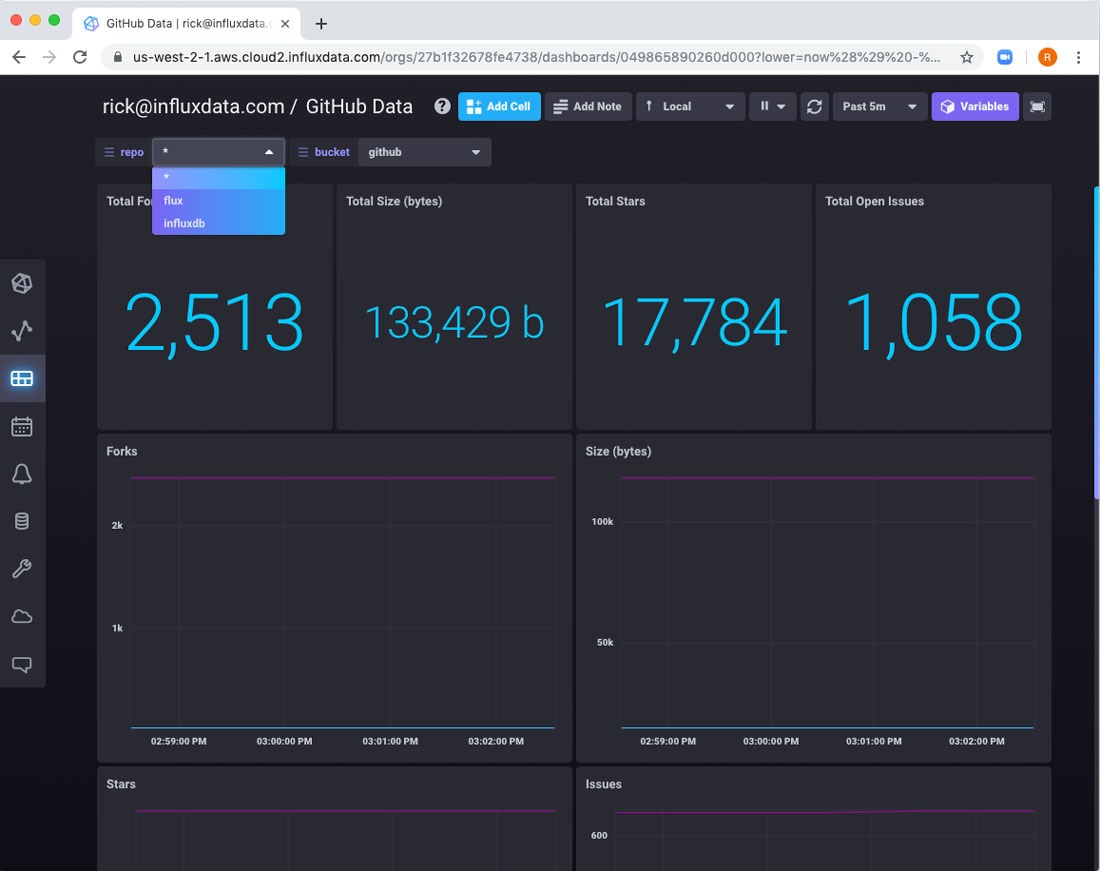Click the cloud icon in sidebar
Screen dimensions: 1100x871
(22, 617)
